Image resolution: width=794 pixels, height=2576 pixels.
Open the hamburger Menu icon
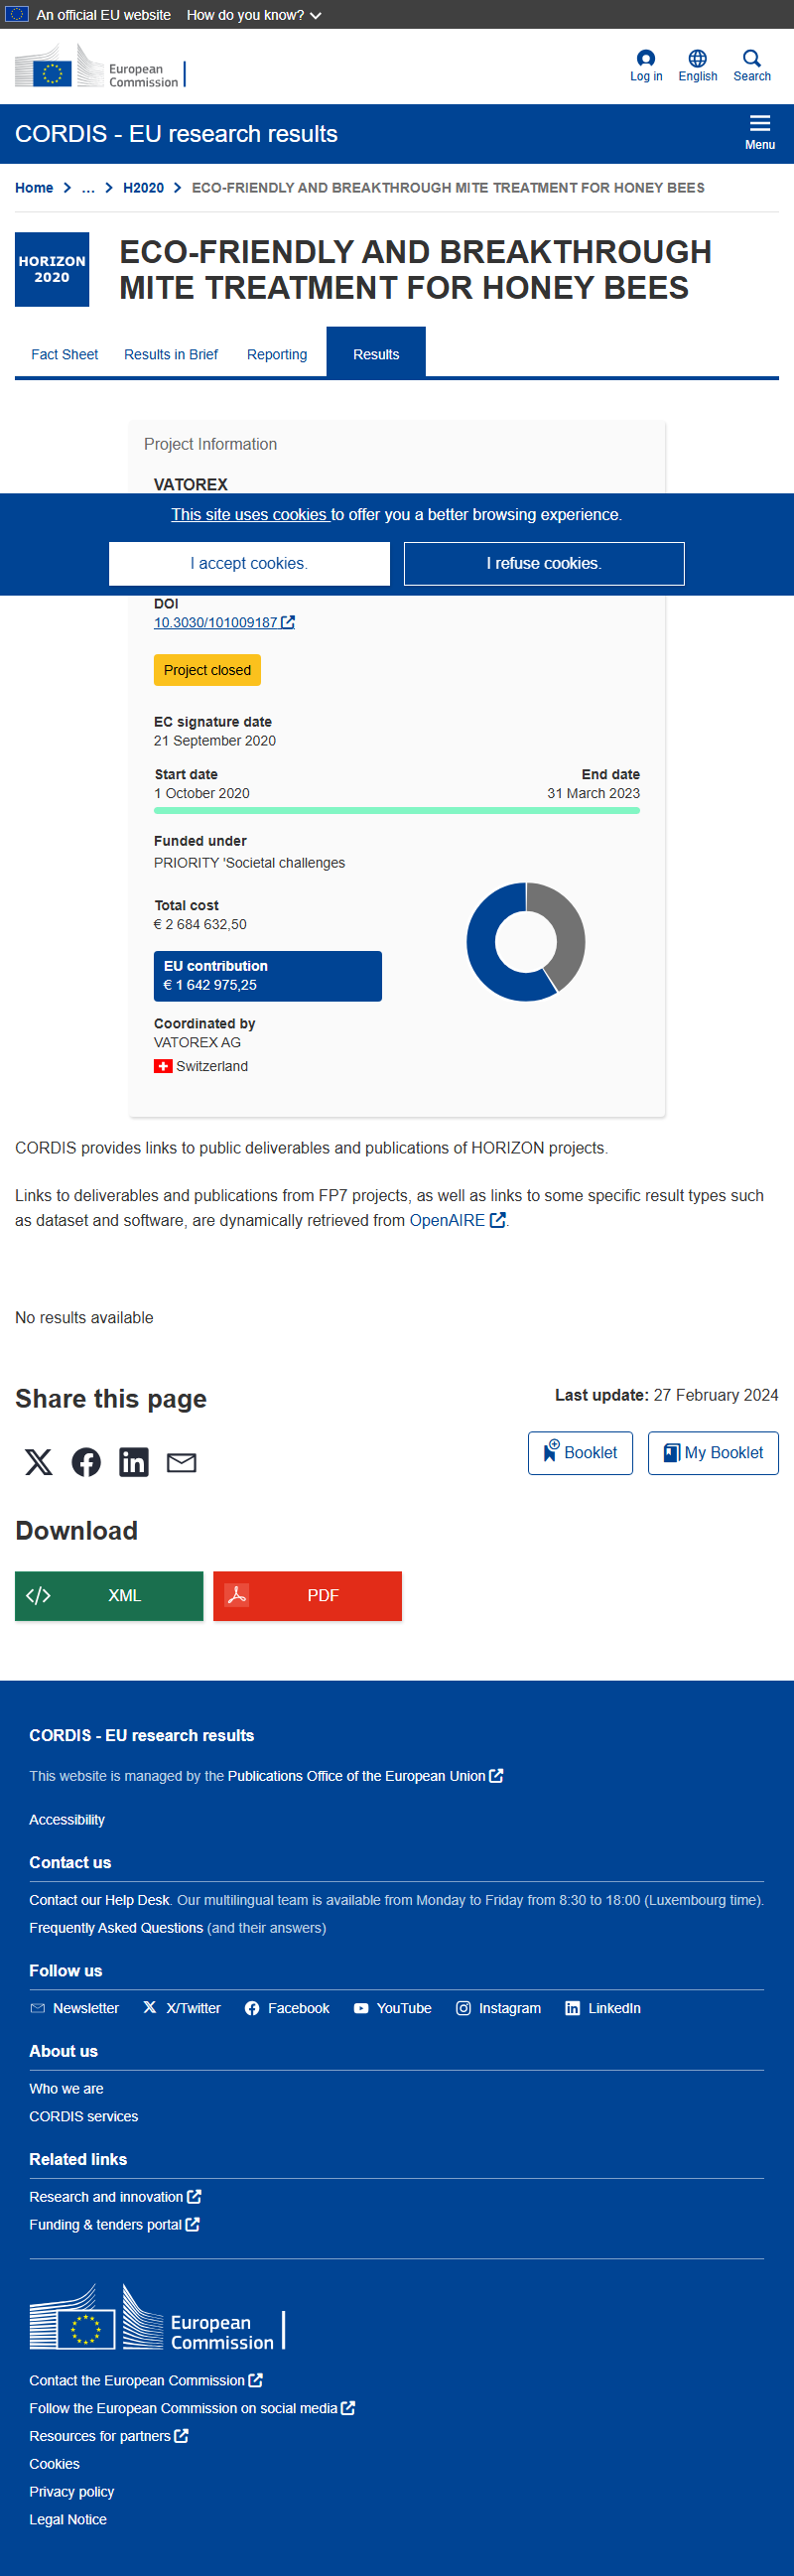tap(760, 133)
